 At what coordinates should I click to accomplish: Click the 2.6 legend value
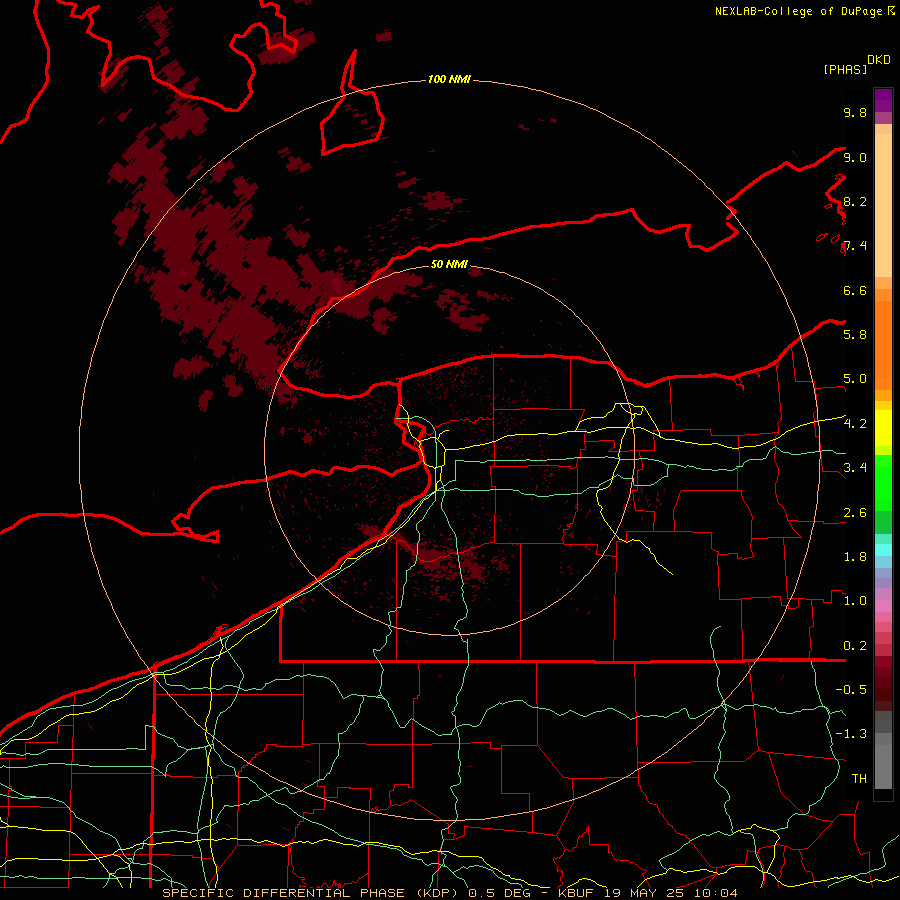point(855,513)
